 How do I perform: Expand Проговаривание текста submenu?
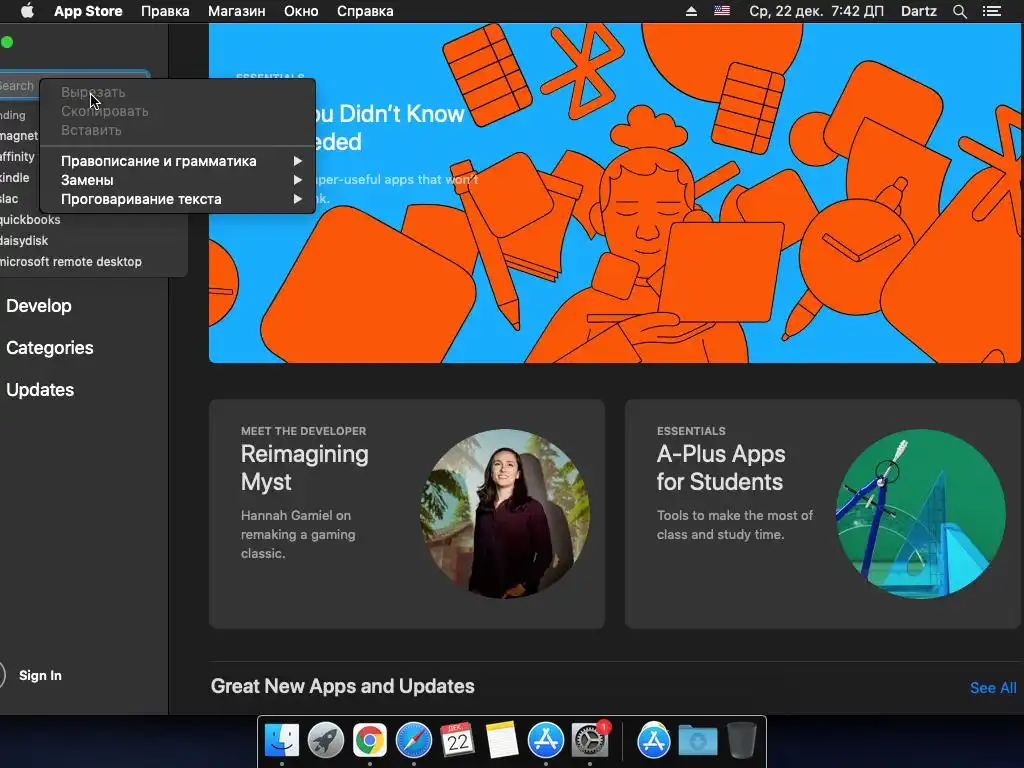tap(177, 199)
